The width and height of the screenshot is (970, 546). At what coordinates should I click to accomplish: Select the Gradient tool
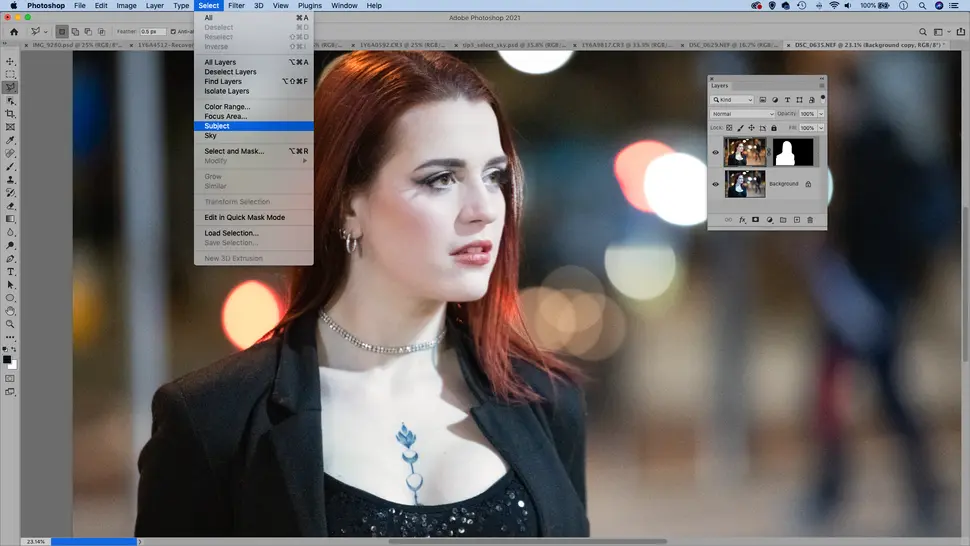click(x=11, y=219)
